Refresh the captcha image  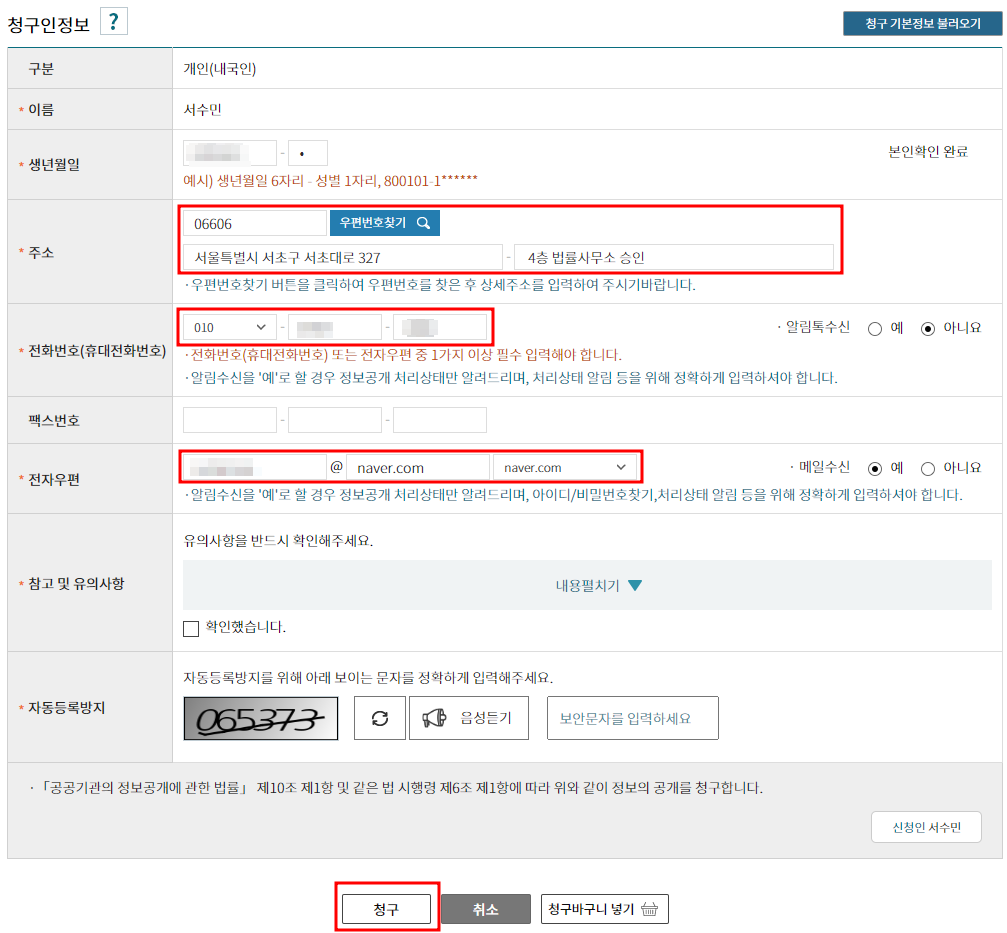(380, 718)
